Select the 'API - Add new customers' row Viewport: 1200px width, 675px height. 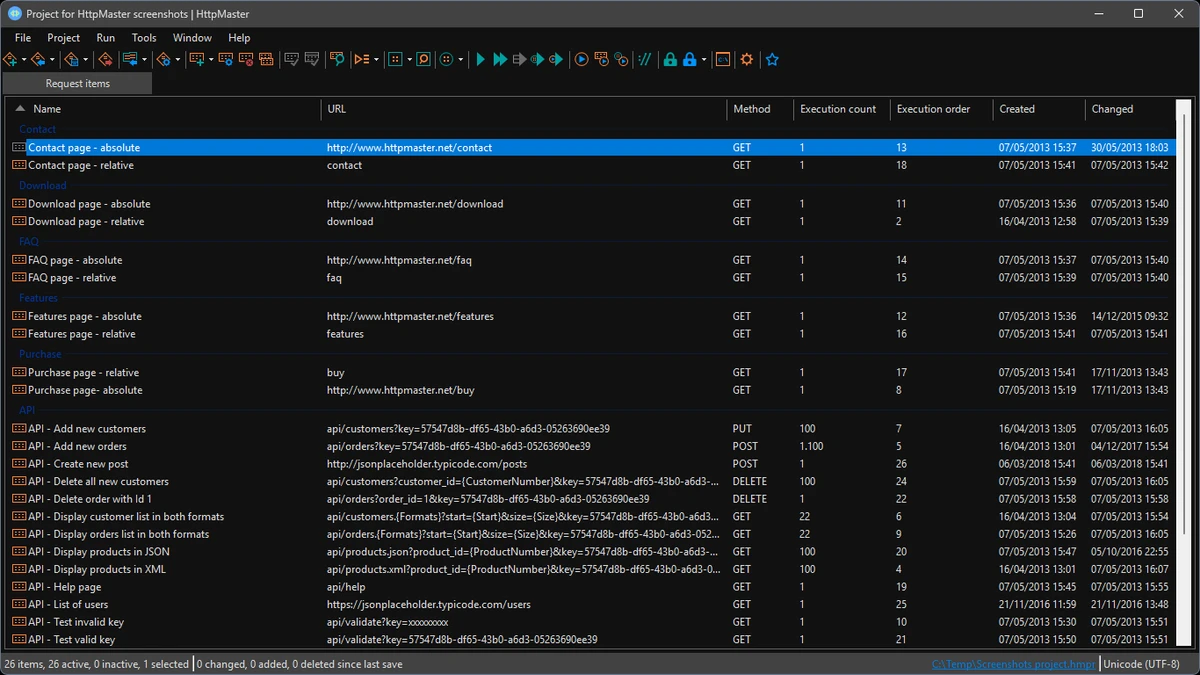[590, 429]
